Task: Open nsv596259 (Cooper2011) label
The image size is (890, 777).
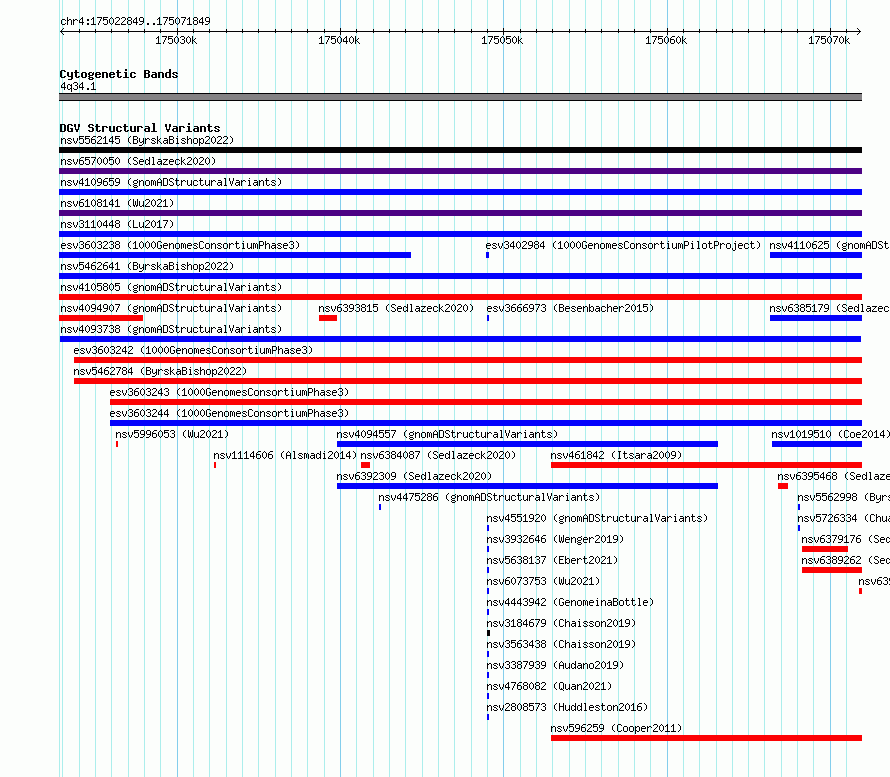Action: click(x=616, y=728)
